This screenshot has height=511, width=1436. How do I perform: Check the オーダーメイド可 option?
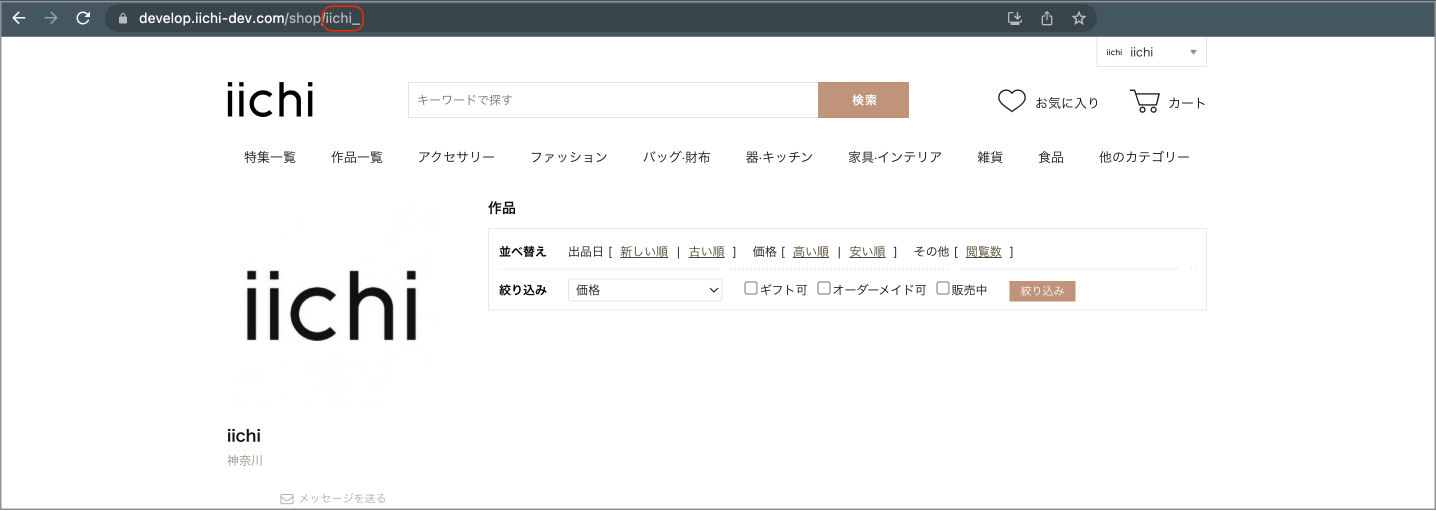click(x=824, y=289)
